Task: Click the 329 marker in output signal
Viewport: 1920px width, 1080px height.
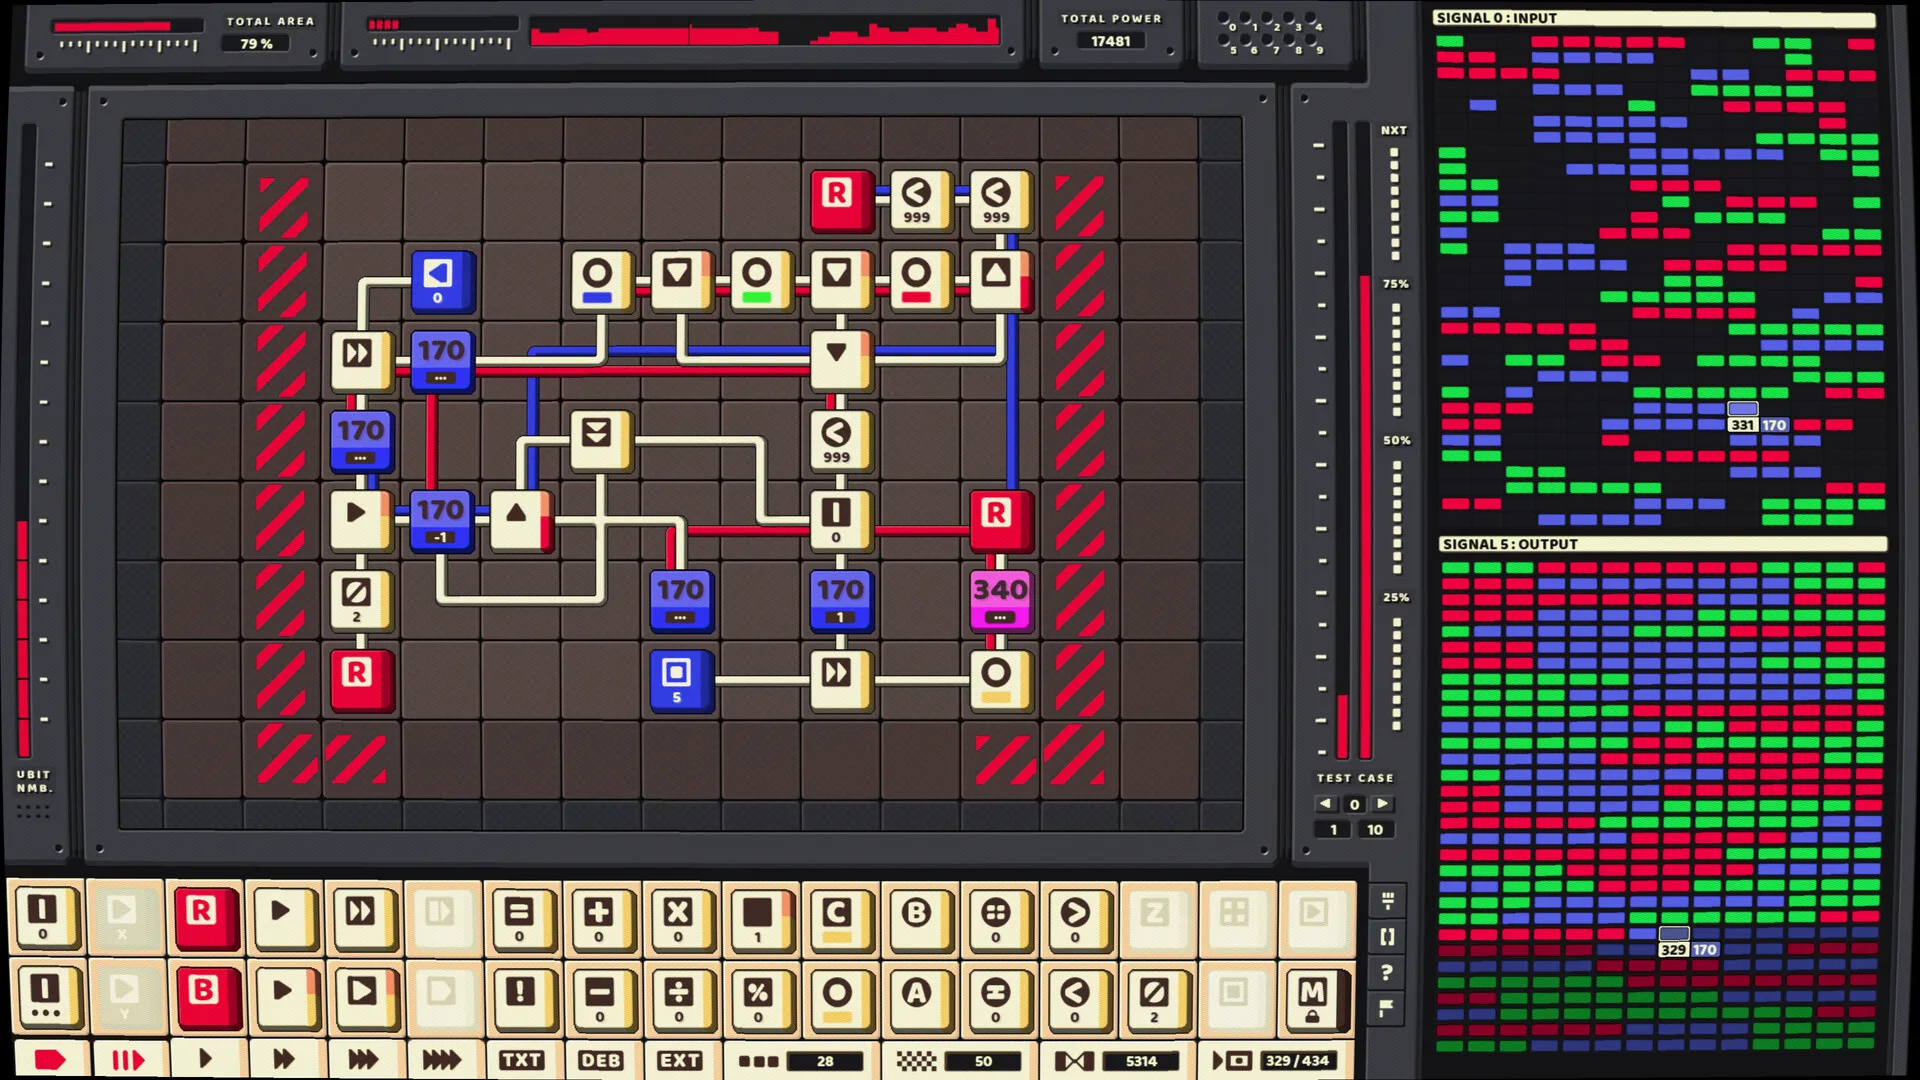Action: pyautogui.click(x=1673, y=950)
